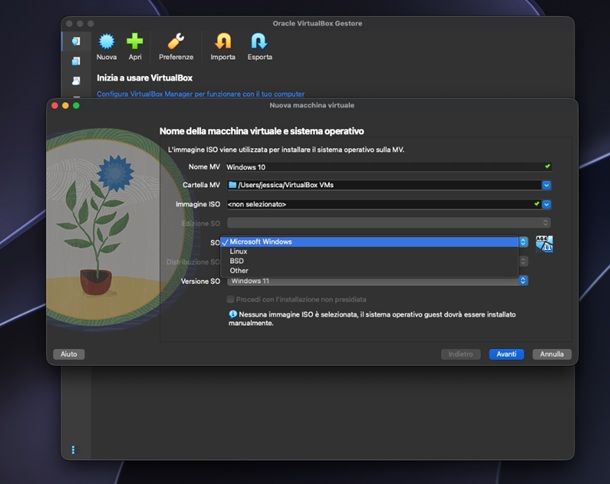Image resolution: width=610 pixels, height=484 pixels.
Task: Click the Inizia a usare VirtualBox heading
Action: [x=145, y=78]
